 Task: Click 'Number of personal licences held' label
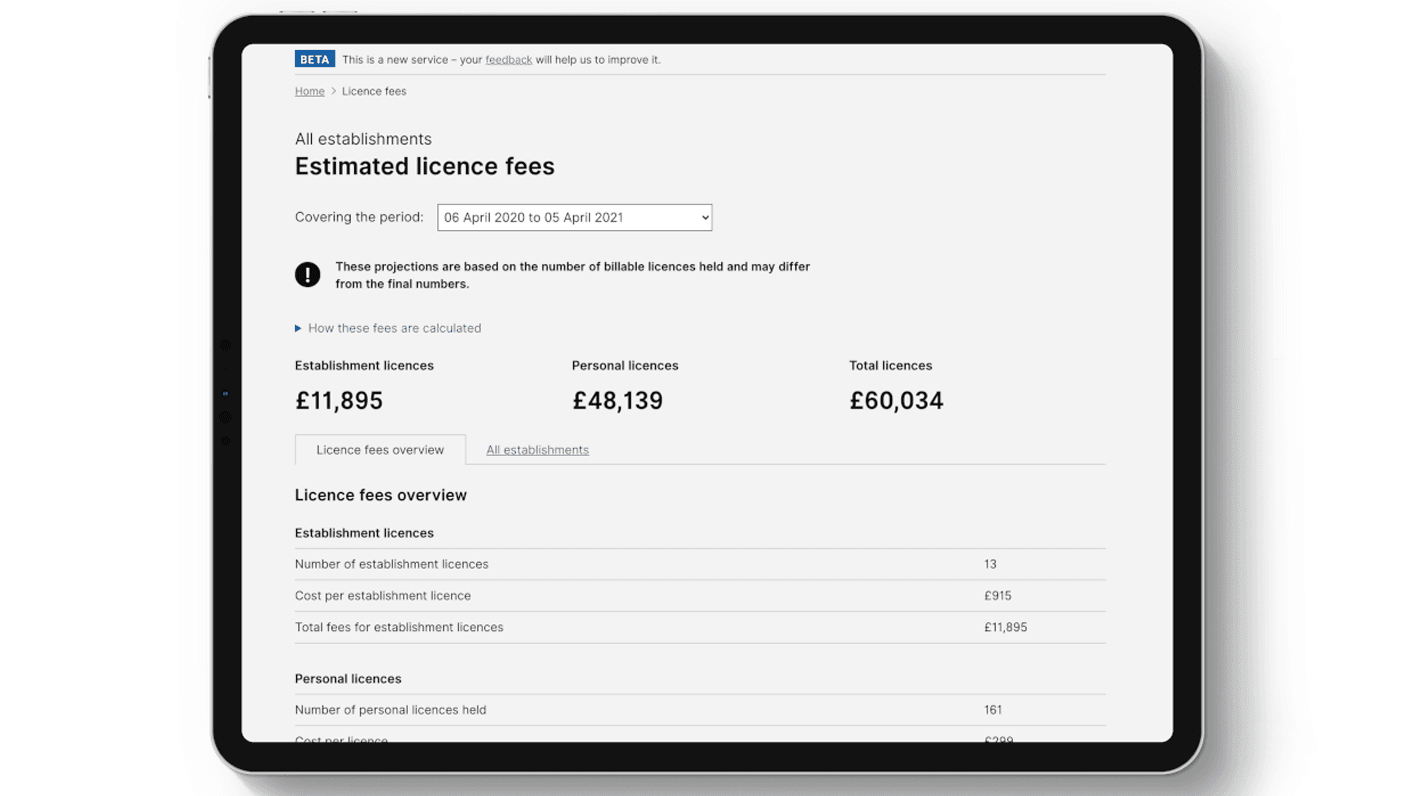pyautogui.click(x=391, y=710)
